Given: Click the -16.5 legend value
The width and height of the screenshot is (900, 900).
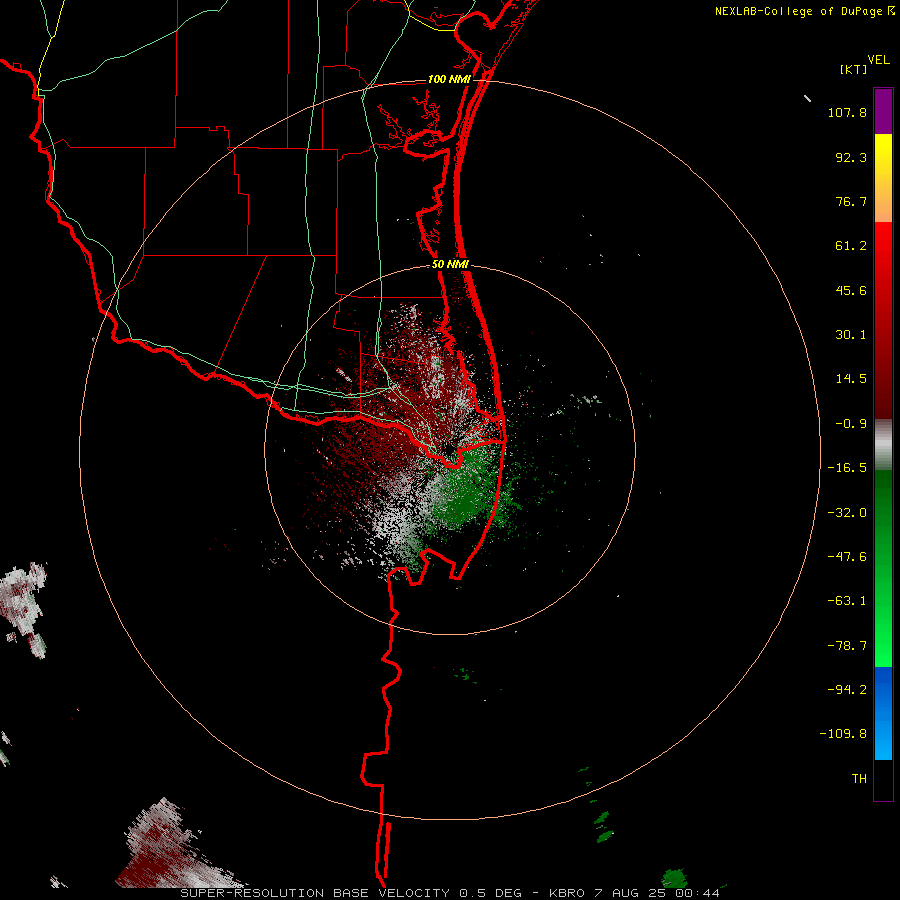Looking at the screenshot, I should pyautogui.click(x=847, y=468).
